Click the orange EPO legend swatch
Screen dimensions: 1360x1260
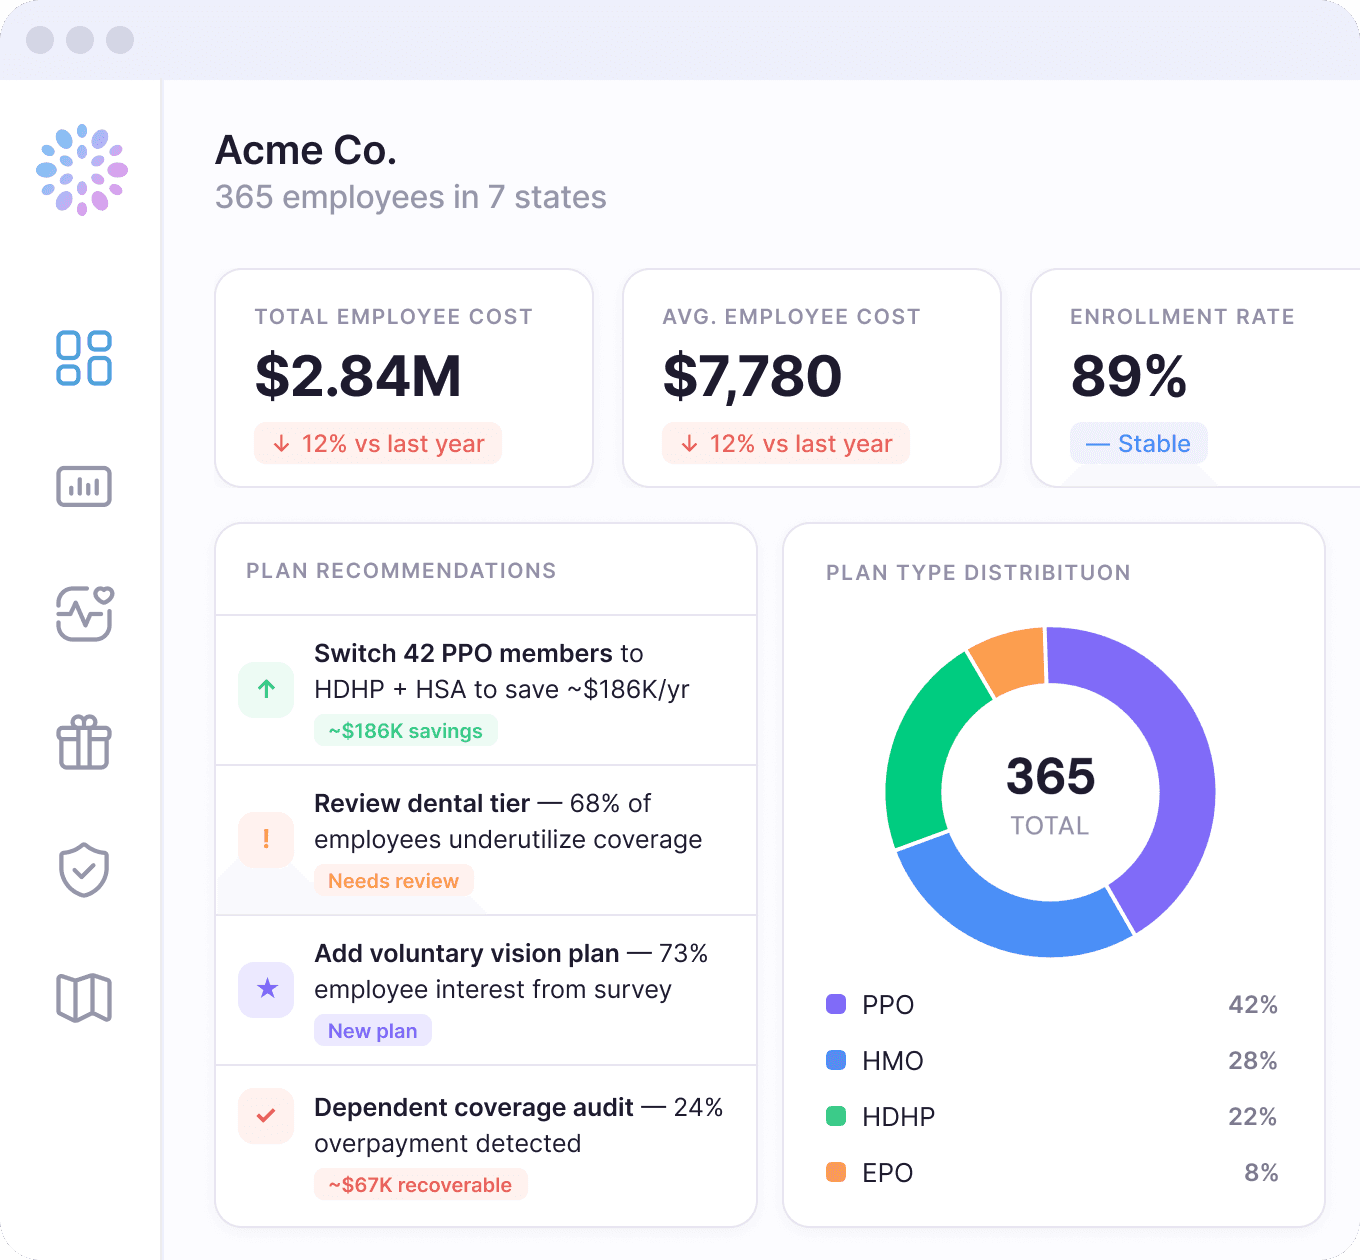tap(836, 1172)
